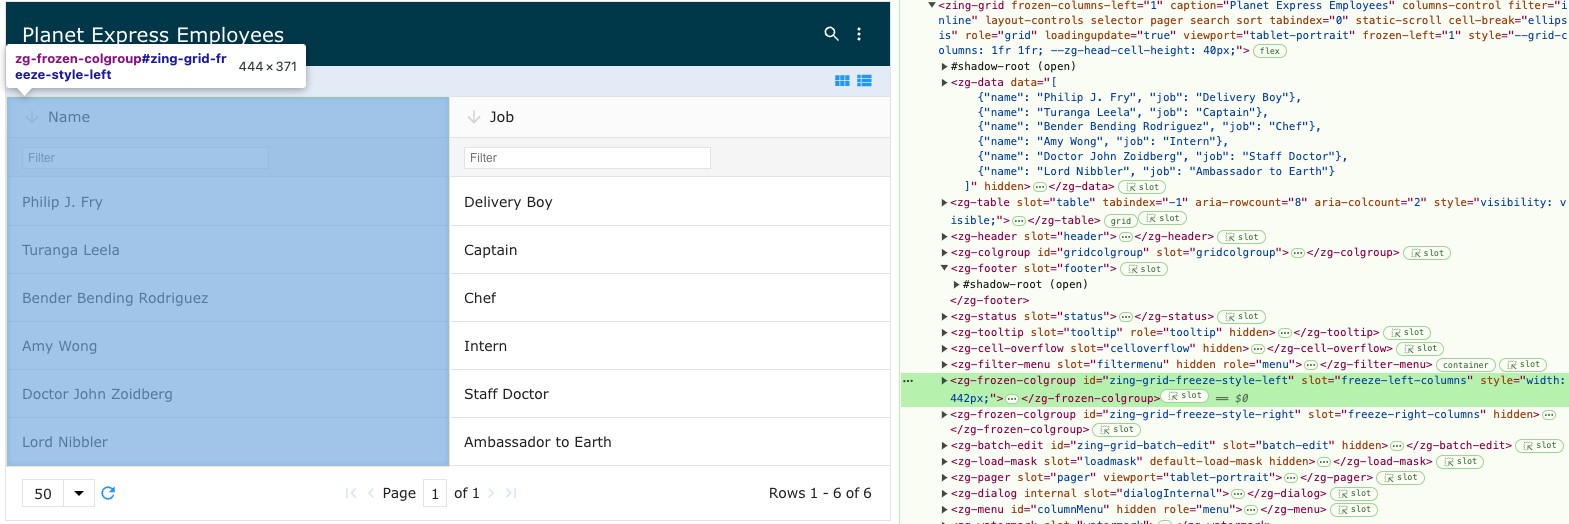Expand the zg-batch-edit node
Viewport: 1569px width, 524px height.
(945, 446)
